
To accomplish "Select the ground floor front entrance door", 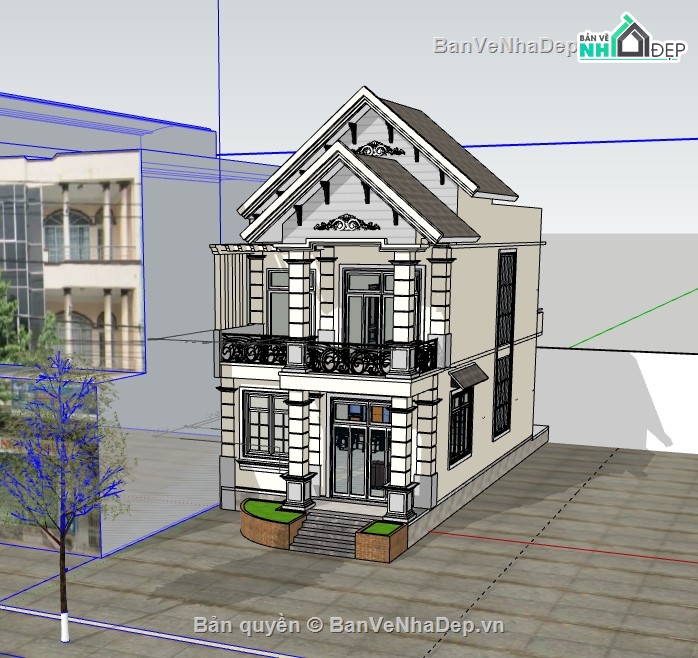I will (359, 450).
